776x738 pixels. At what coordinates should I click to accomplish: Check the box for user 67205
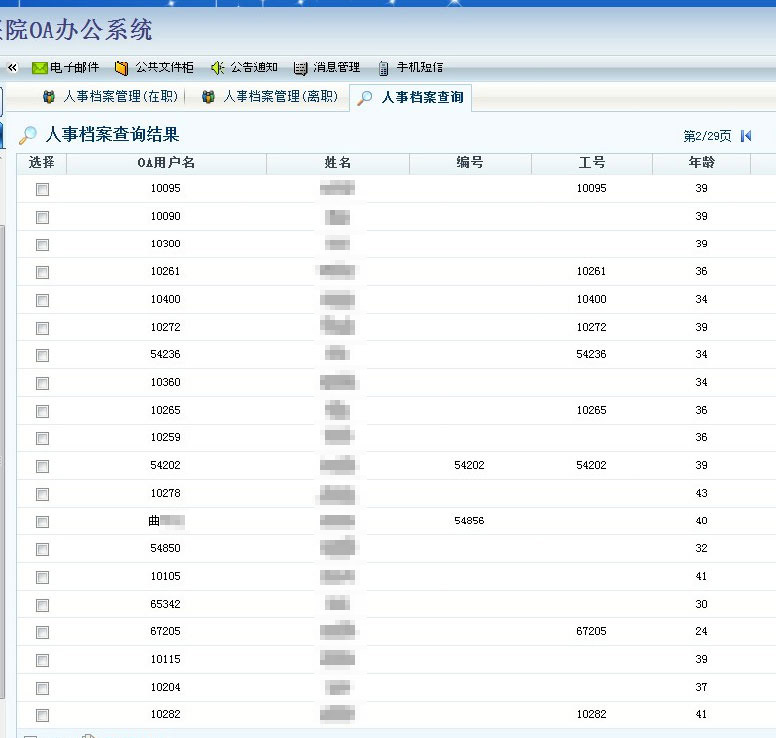pos(43,632)
